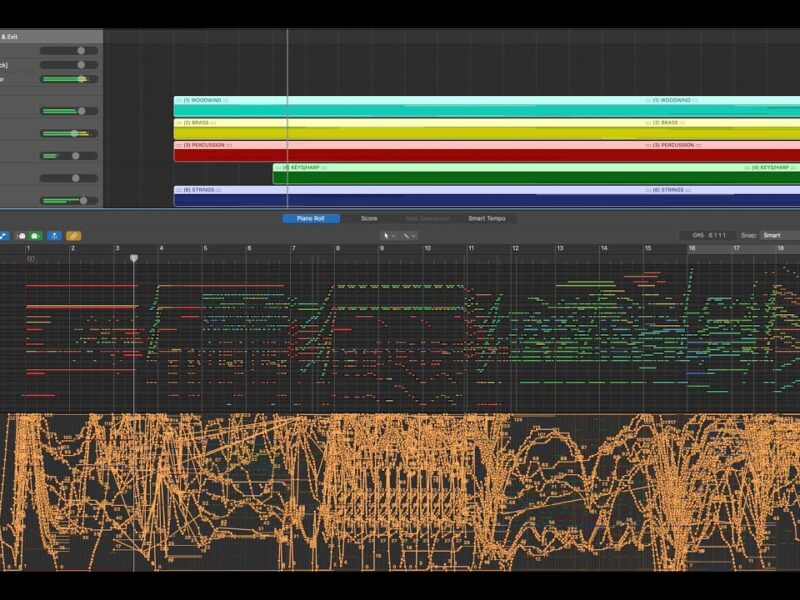This screenshot has height=600, width=800.
Task: Click bar 12 in the piano roll ruler
Action: click(x=515, y=248)
